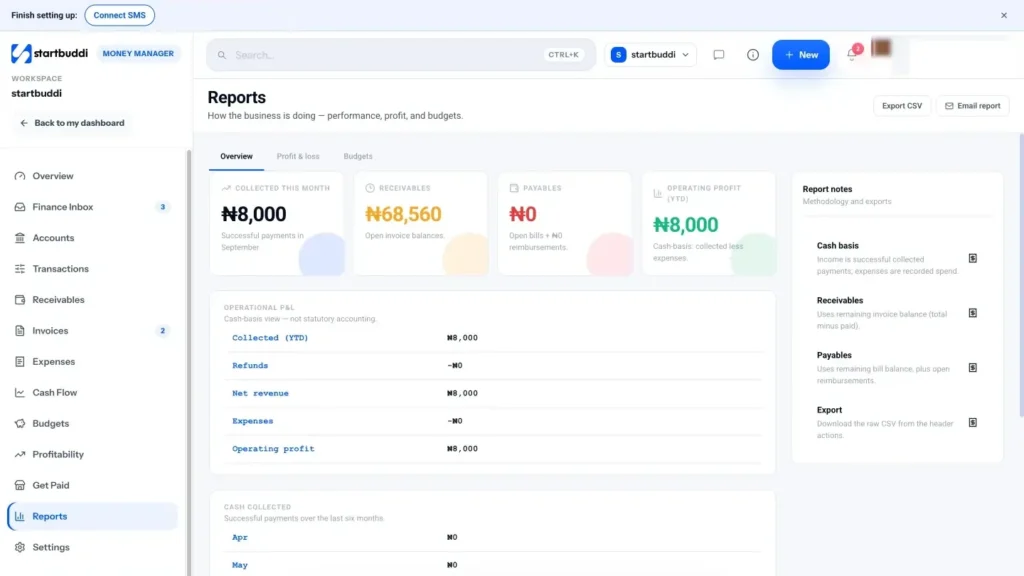Viewport: 1024px width, 576px height.
Task: Click the Expenses row in Operational P&L
Action: 493,421
